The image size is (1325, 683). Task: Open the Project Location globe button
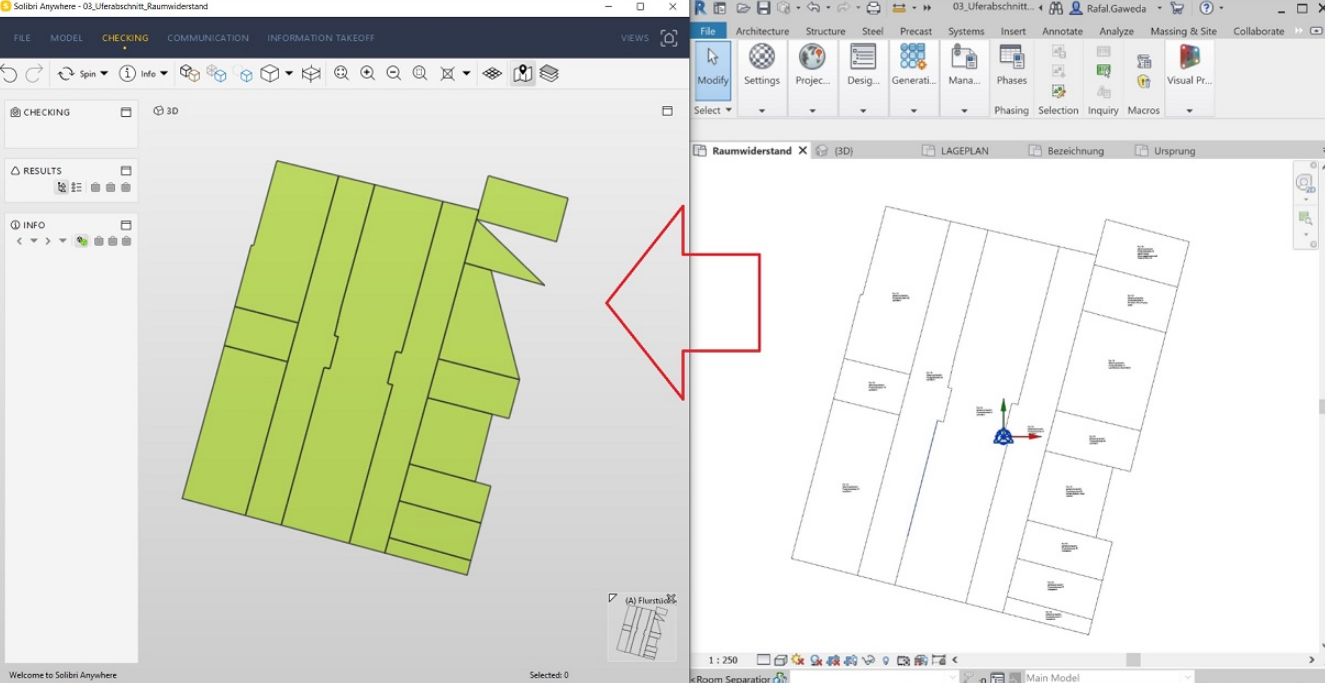tap(812, 66)
